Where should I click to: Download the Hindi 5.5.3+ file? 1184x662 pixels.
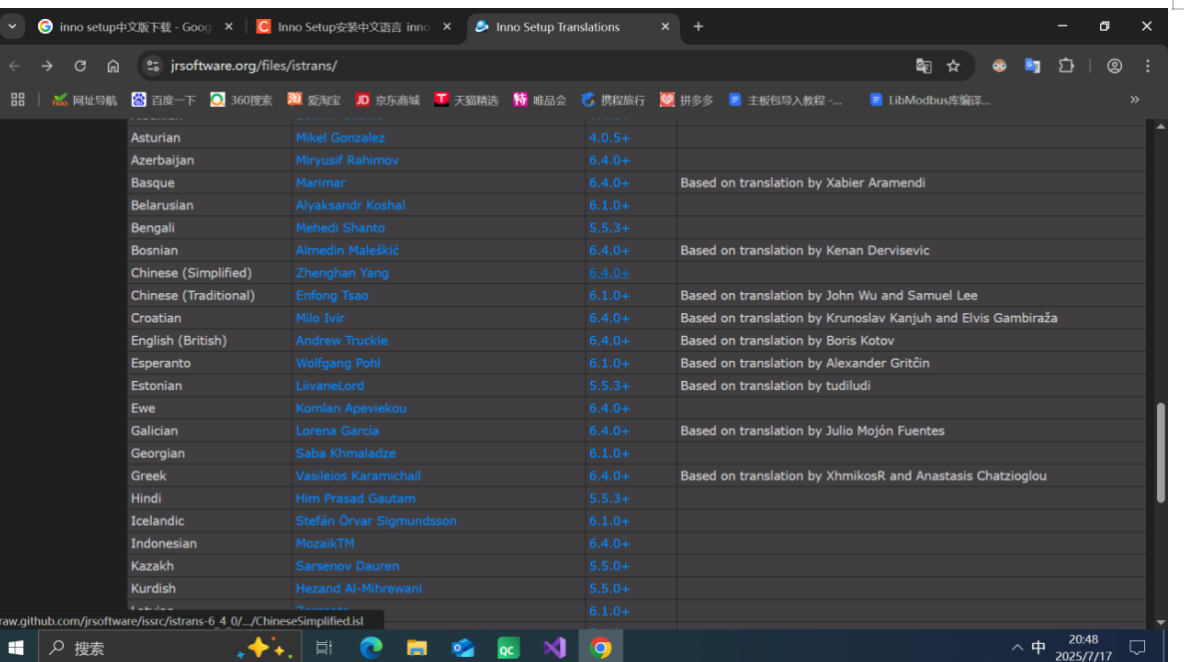coord(609,499)
